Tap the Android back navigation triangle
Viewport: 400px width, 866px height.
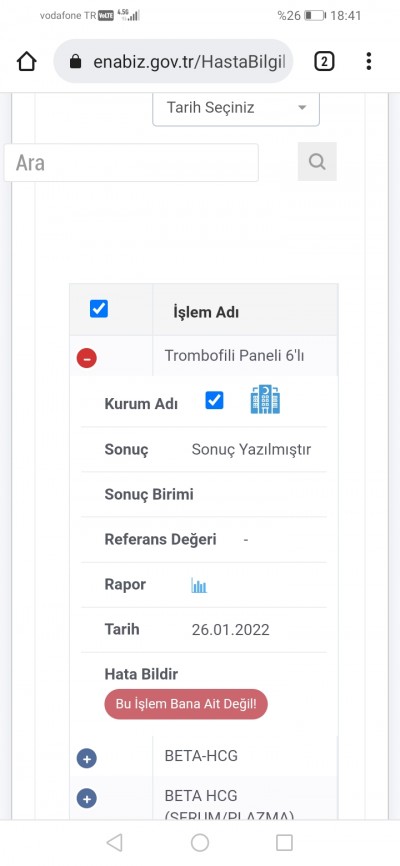click(114, 842)
